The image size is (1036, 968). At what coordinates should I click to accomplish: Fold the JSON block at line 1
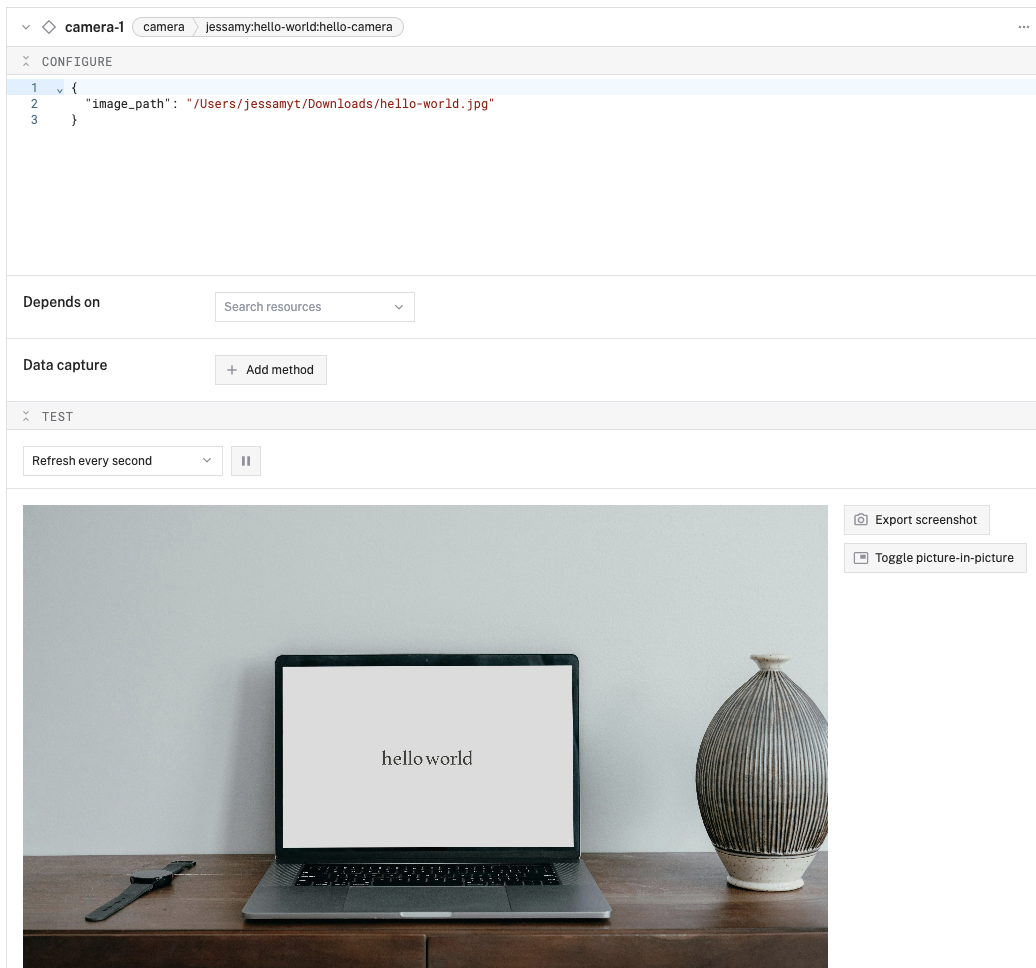[x=60, y=89]
